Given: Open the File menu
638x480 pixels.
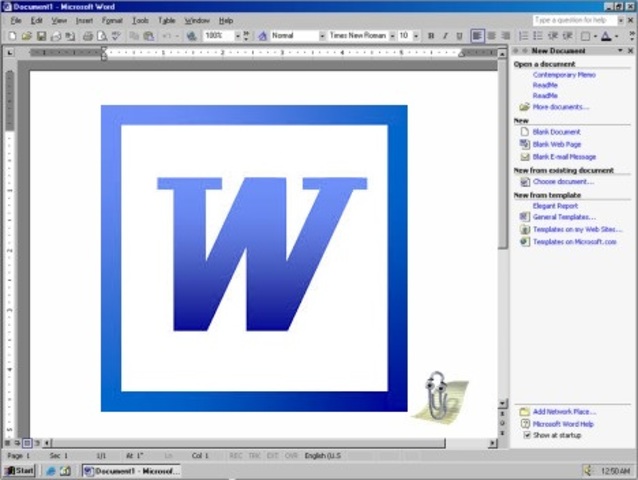Looking at the screenshot, I should pos(16,20).
